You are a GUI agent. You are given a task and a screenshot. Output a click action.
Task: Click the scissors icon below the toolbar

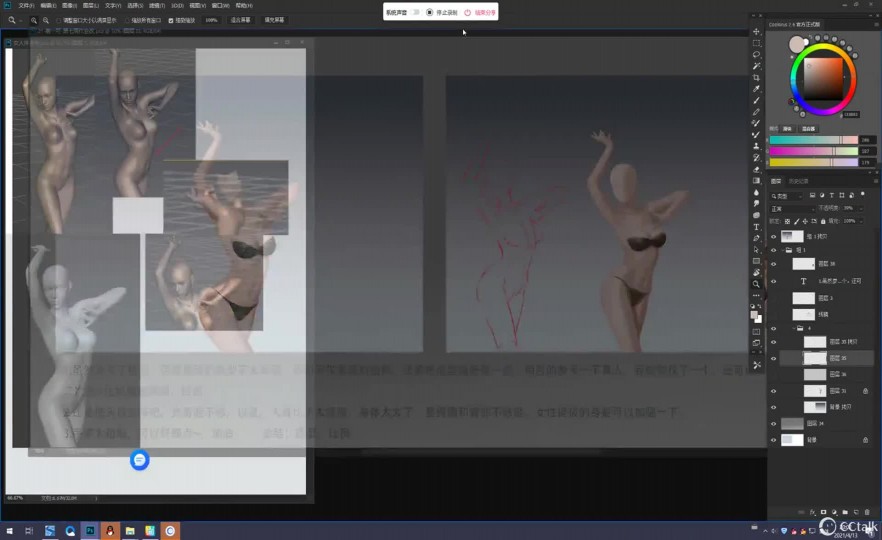click(x=757, y=365)
